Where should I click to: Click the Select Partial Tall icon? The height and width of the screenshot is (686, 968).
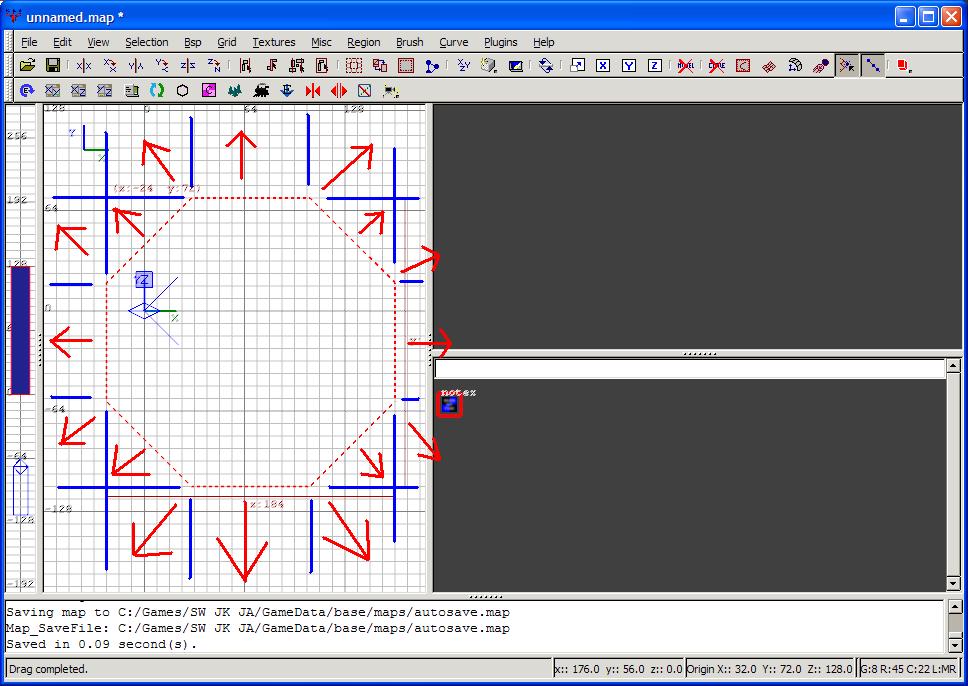[297, 65]
